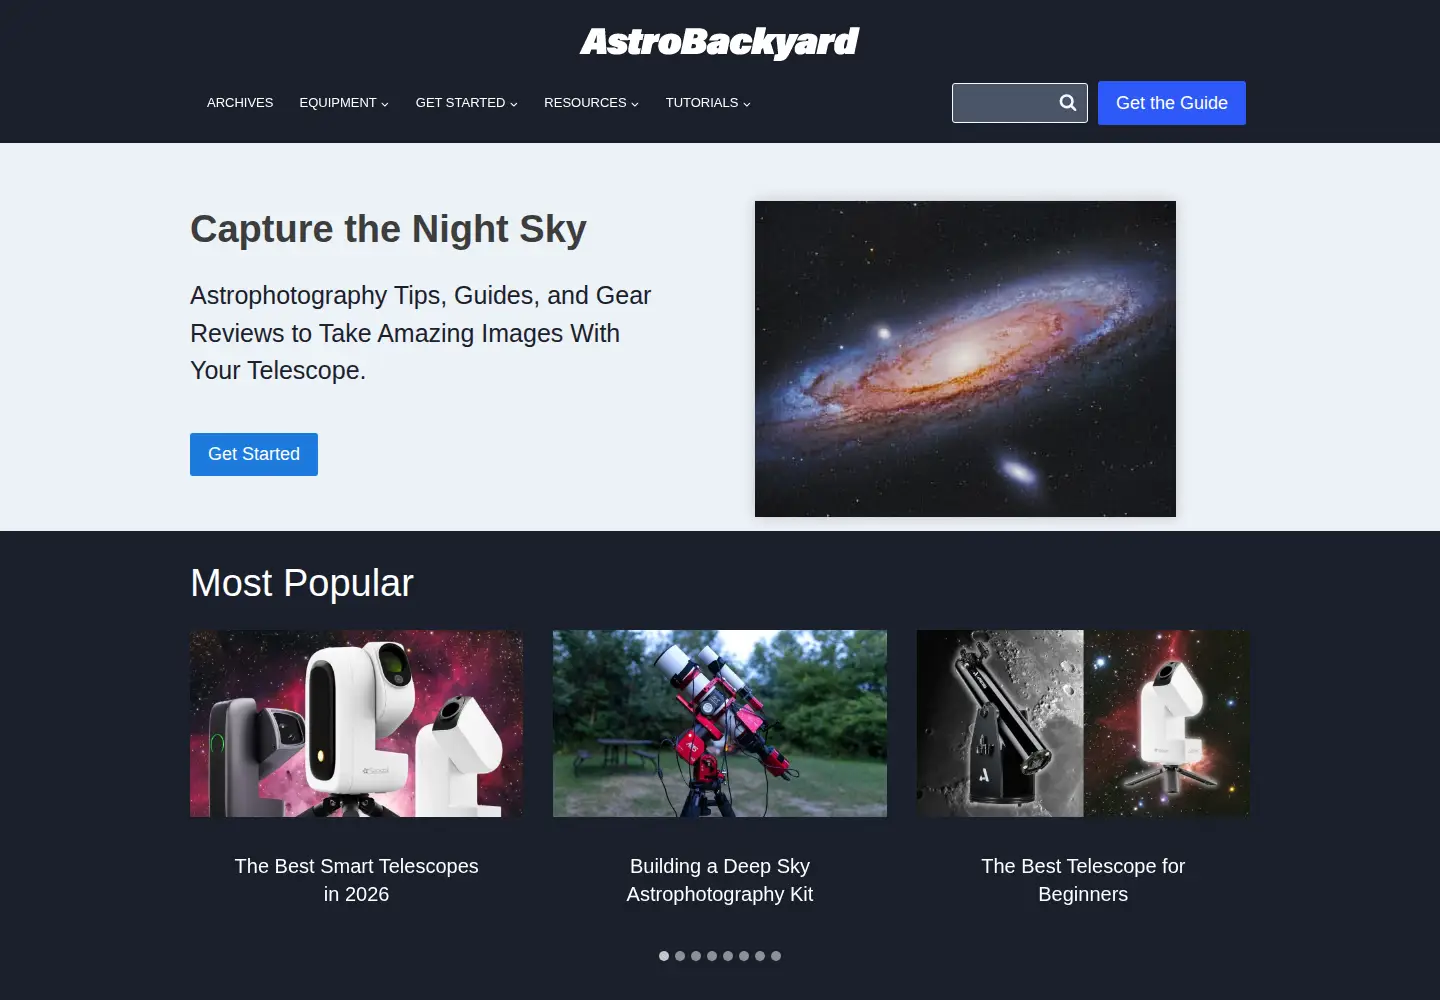Screen dimensions: 1440x1000
Task: Select the second carousel pagination dot
Action: [x=680, y=956]
